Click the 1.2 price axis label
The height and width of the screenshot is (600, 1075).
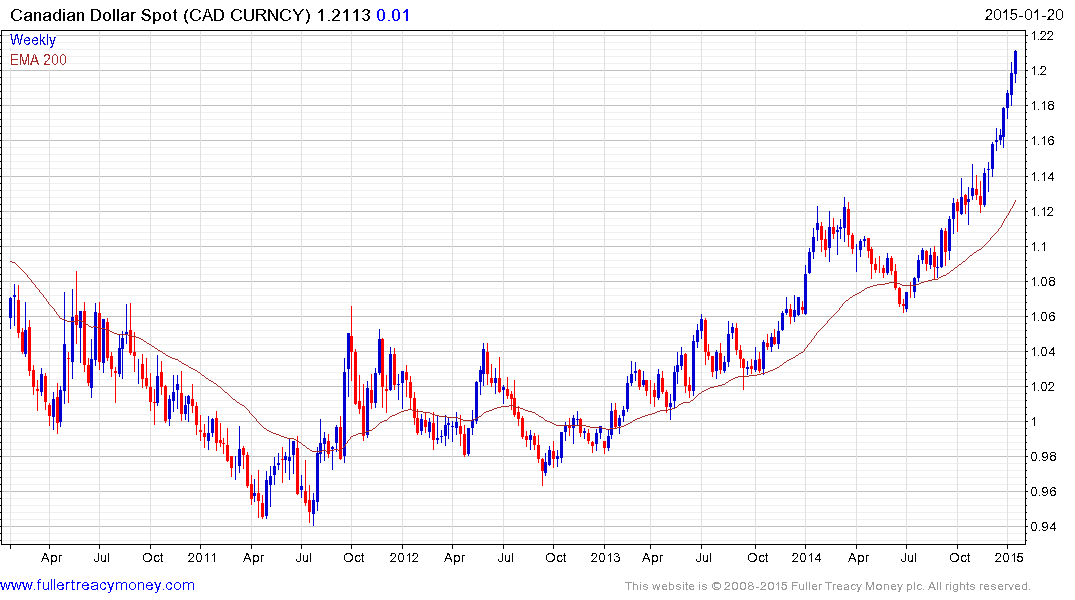coord(1039,71)
